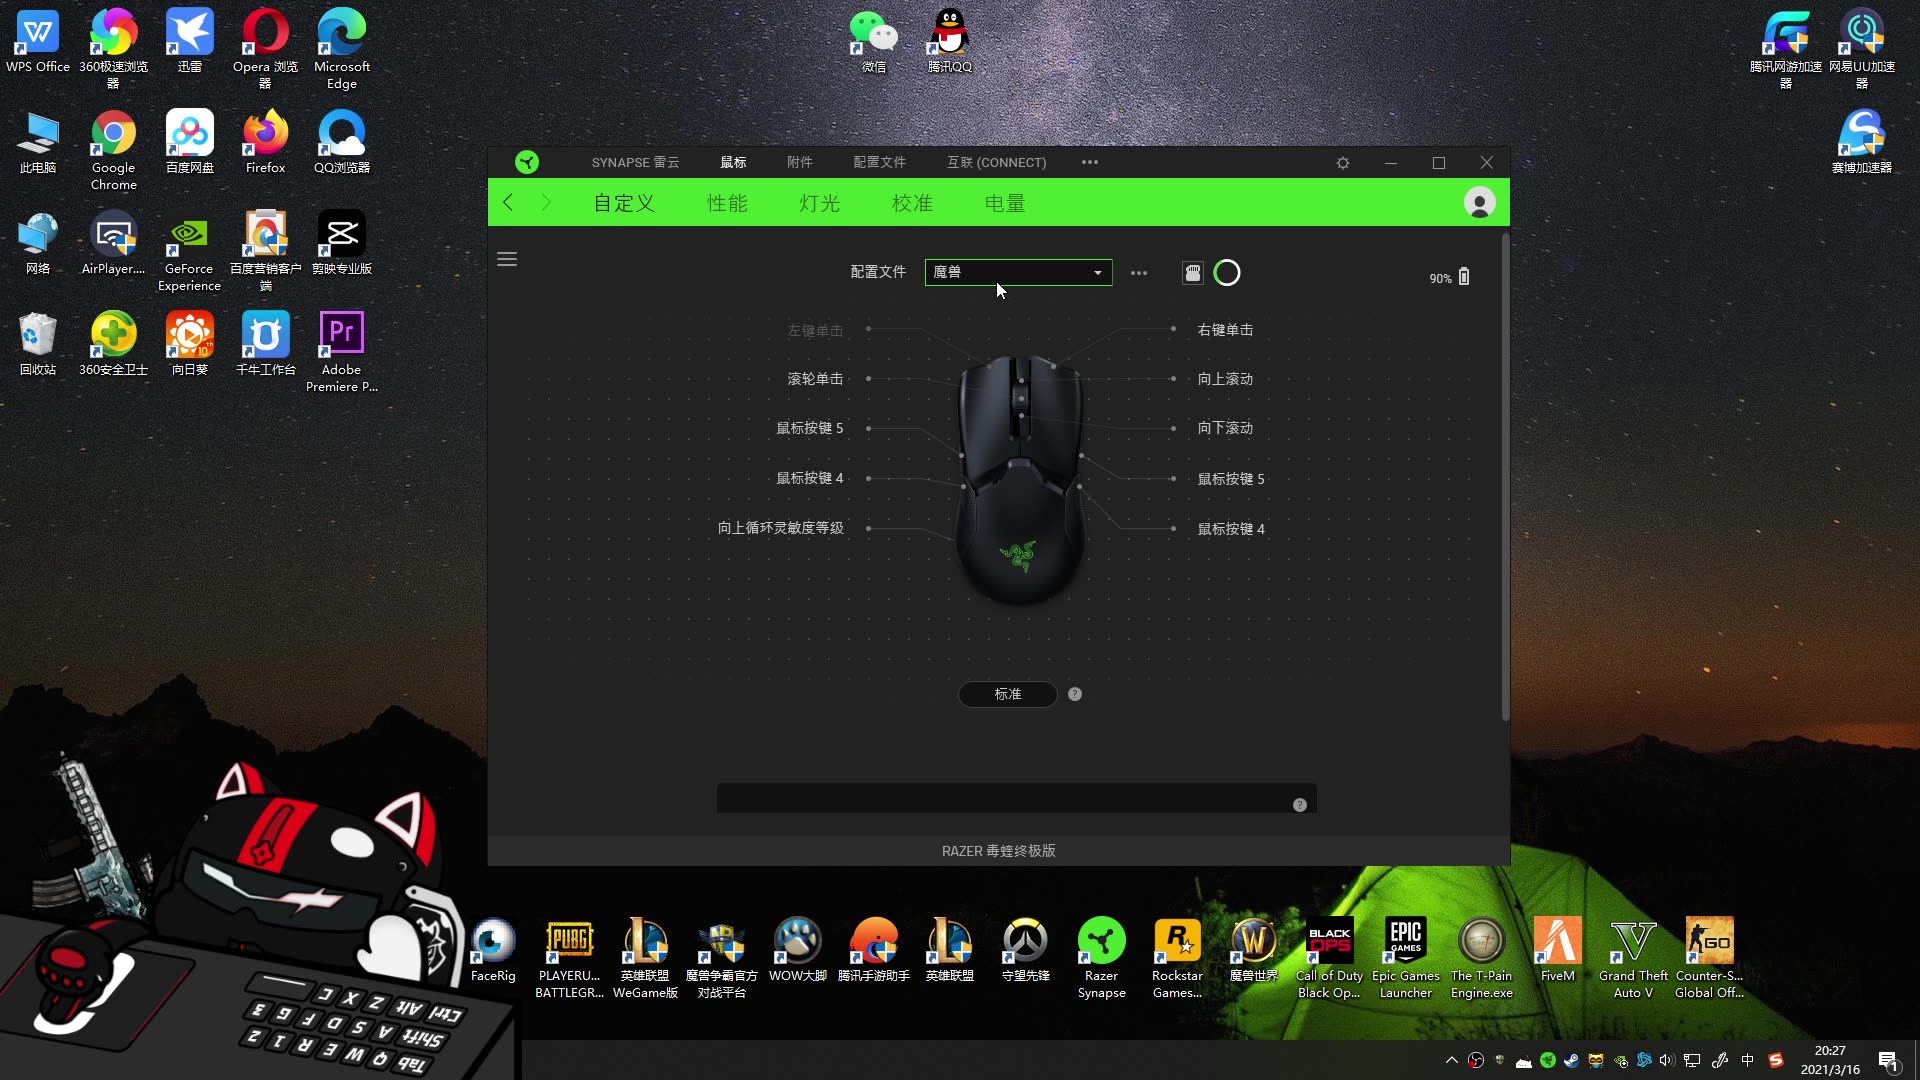The height and width of the screenshot is (1080, 1920).
Task: Switch to 附件 tab
Action: pyautogui.click(x=800, y=162)
